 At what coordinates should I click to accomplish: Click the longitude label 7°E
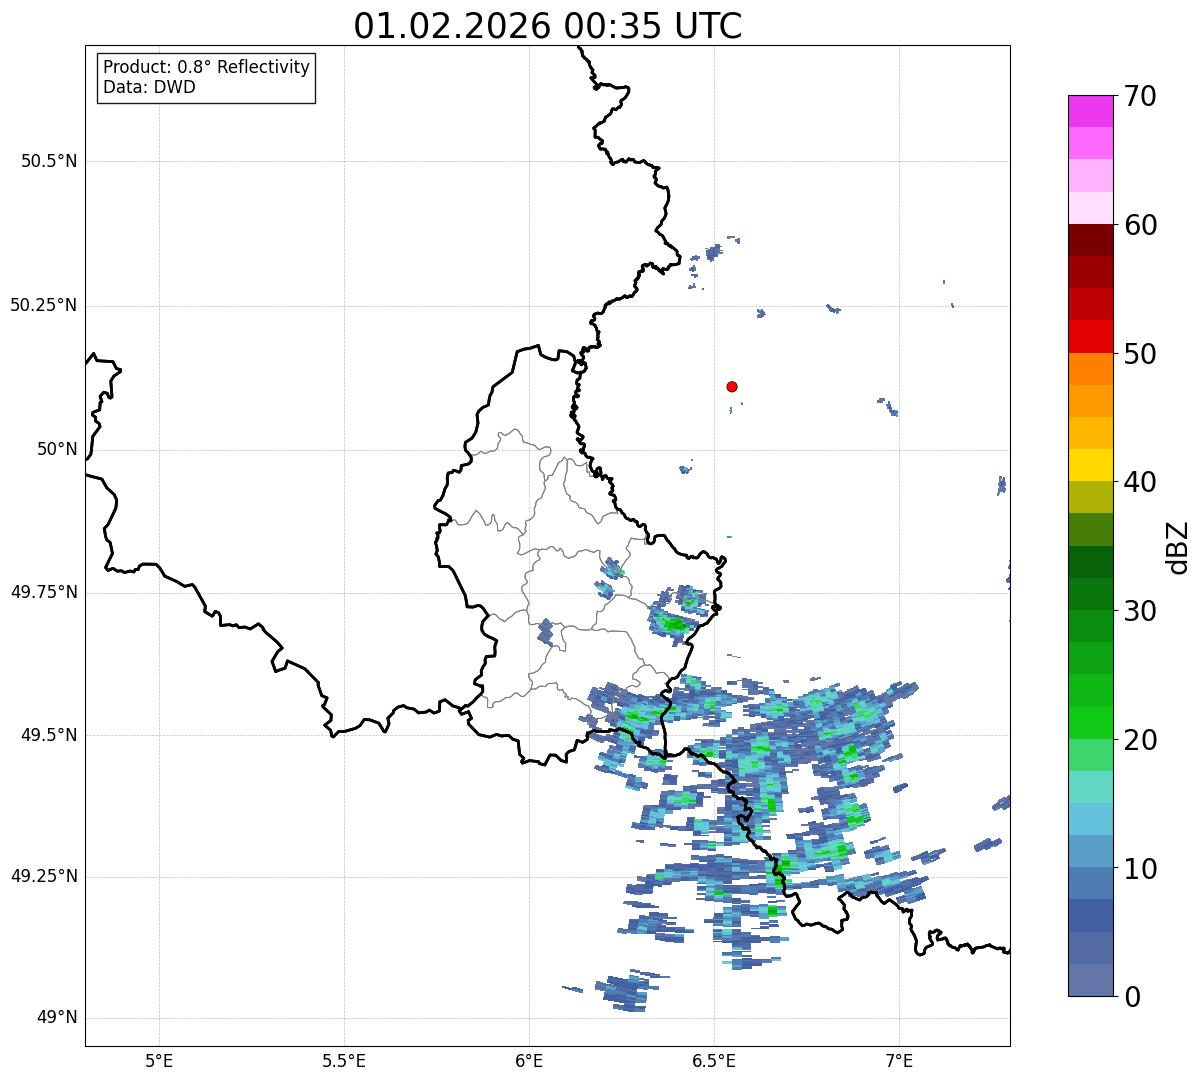899,1060
